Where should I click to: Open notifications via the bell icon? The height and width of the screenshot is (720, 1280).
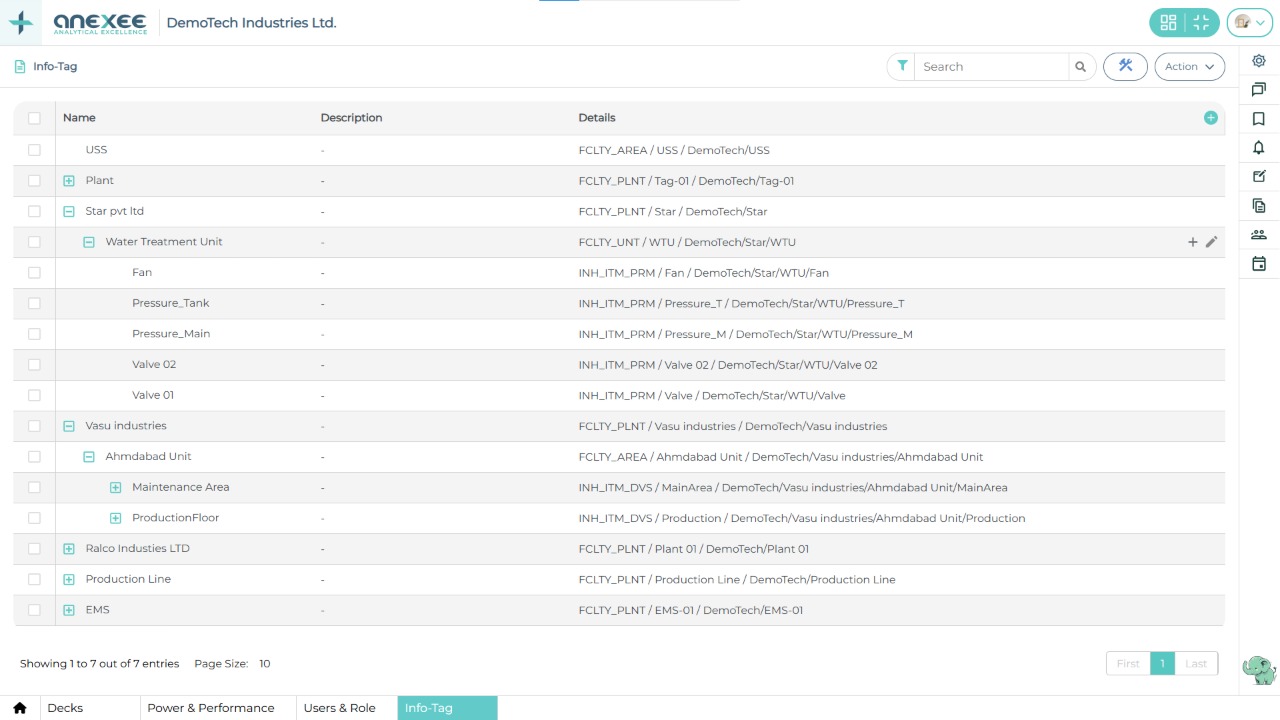coord(1259,148)
